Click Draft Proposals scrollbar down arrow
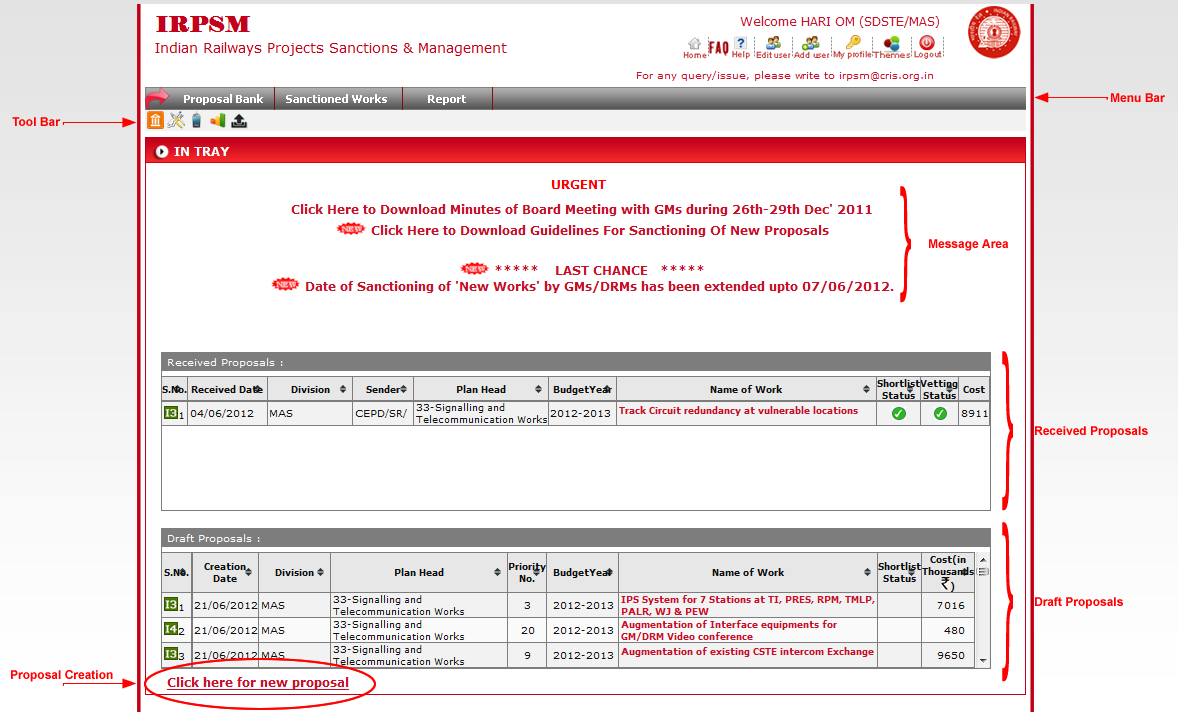Image resolution: width=1178 pixels, height=712 pixels. [x=982, y=661]
